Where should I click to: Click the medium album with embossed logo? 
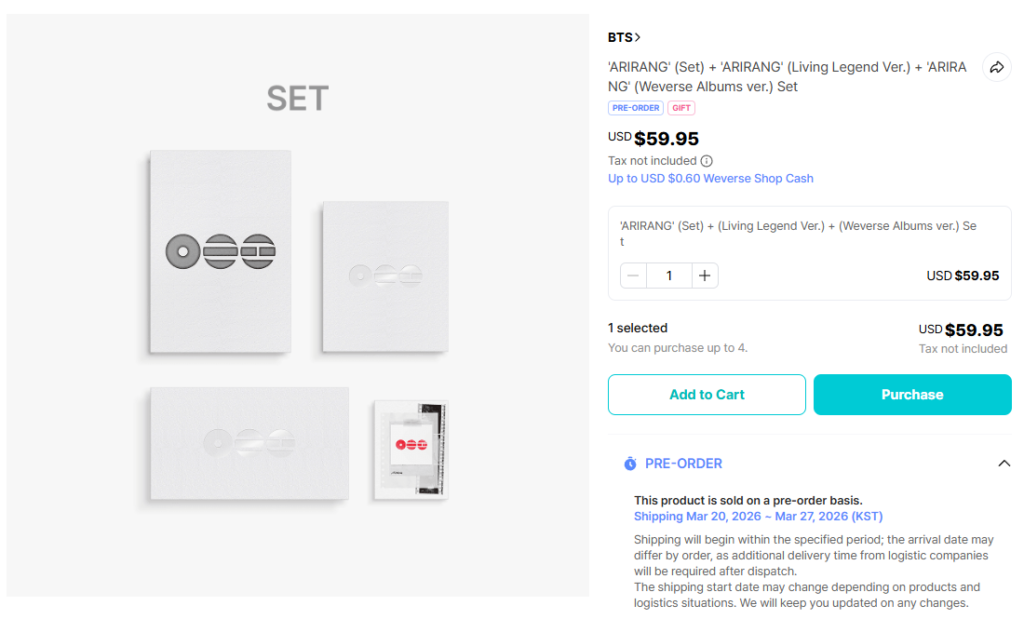coord(384,276)
